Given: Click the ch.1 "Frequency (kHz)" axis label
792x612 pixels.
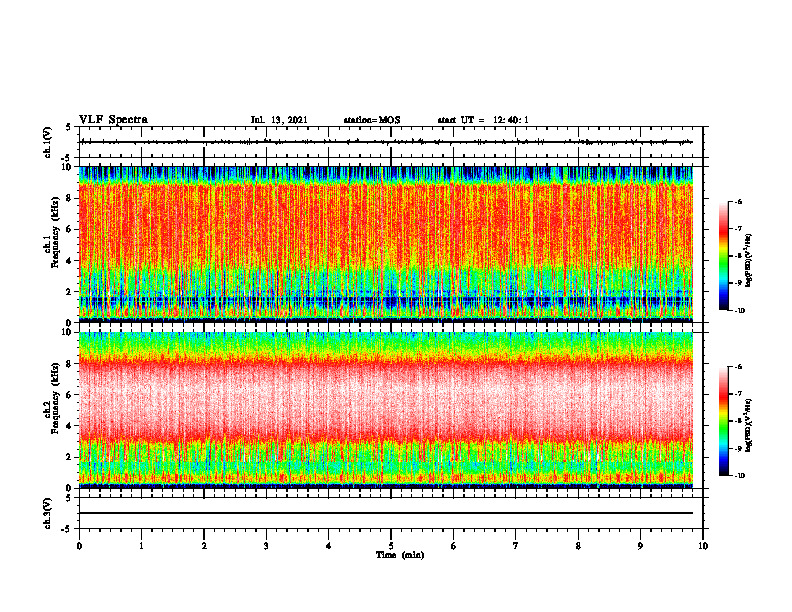Looking at the screenshot, I should coord(55,233).
